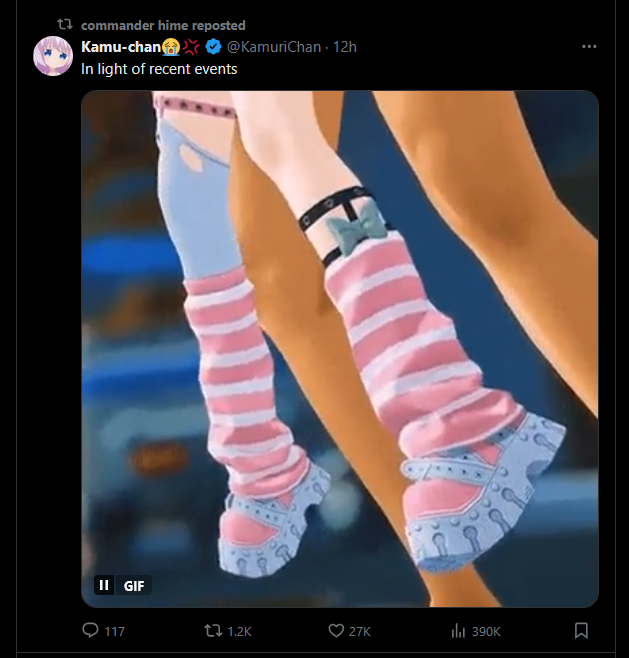Viewport: 629px width, 658px height.
Task: Click the 390K views count
Action: click(486, 632)
